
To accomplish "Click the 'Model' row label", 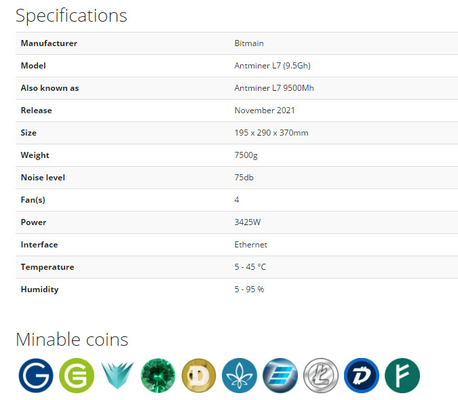I will pyautogui.click(x=33, y=66).
